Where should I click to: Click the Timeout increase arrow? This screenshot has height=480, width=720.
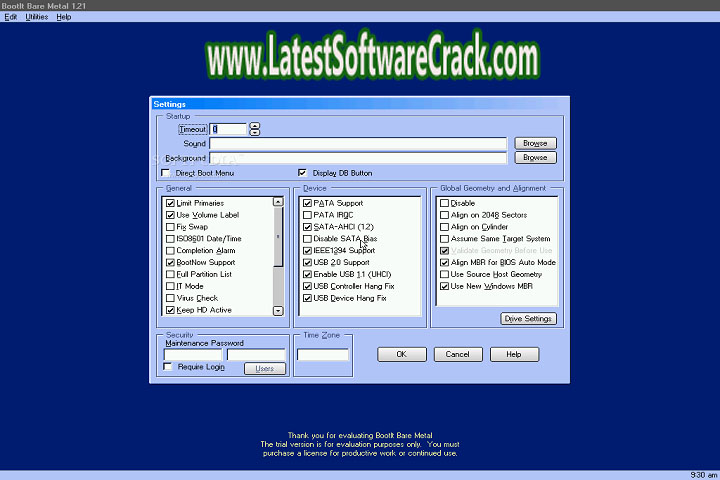[x=255, y=125]
